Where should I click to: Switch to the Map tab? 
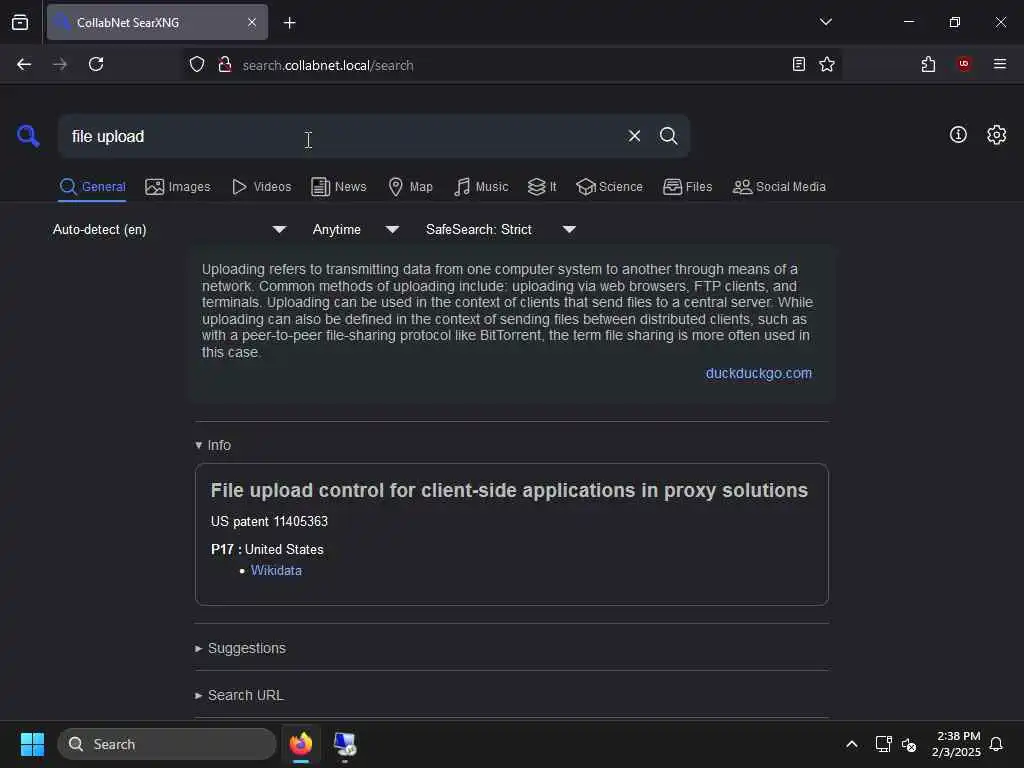click(x=410, y=187)
